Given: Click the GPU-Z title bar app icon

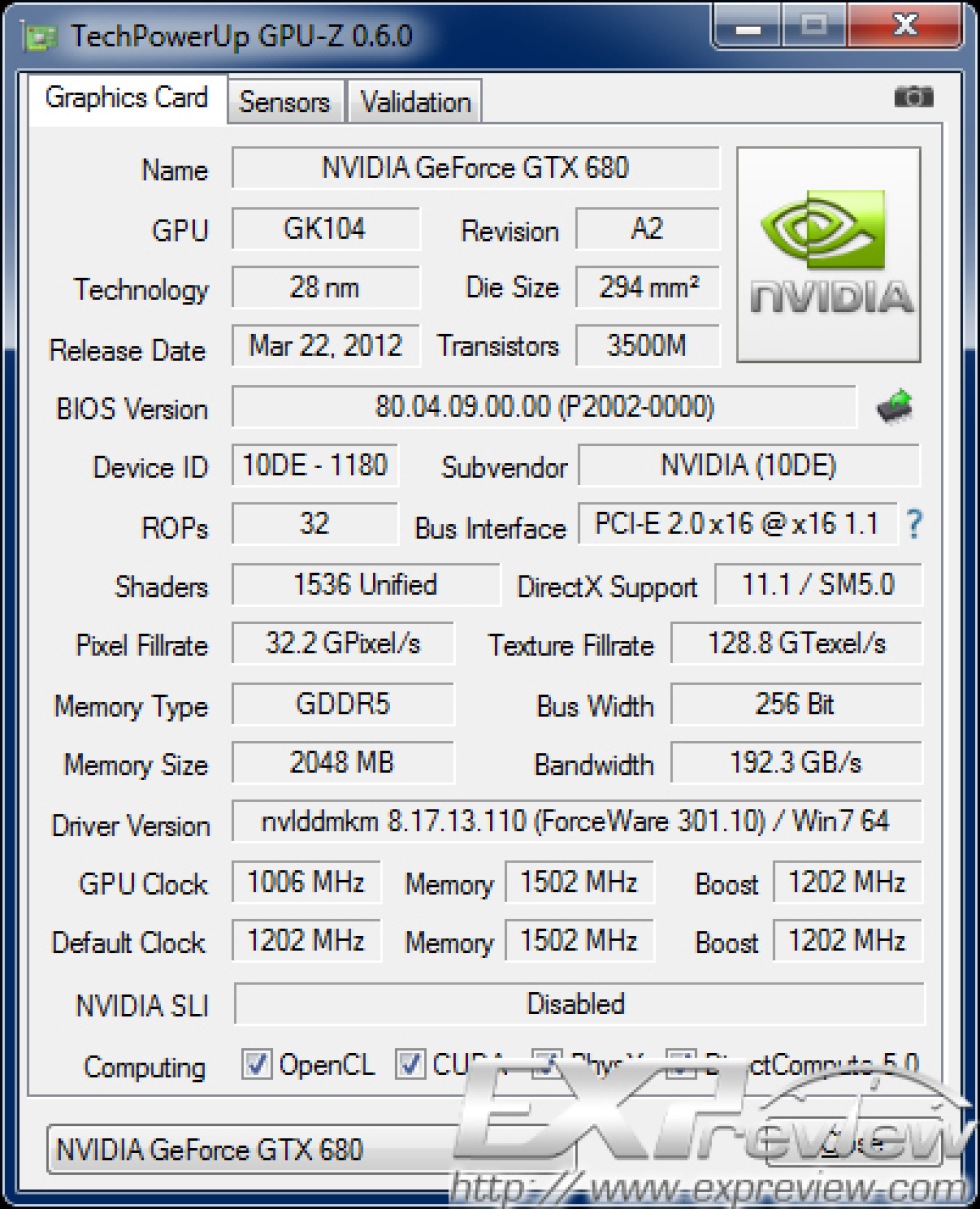Looking at the screenshot, I should tap(42, 36).
